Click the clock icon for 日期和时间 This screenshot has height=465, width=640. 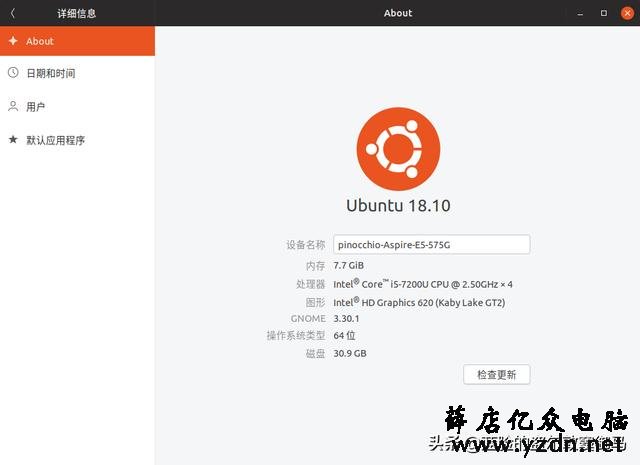[13, 73]
